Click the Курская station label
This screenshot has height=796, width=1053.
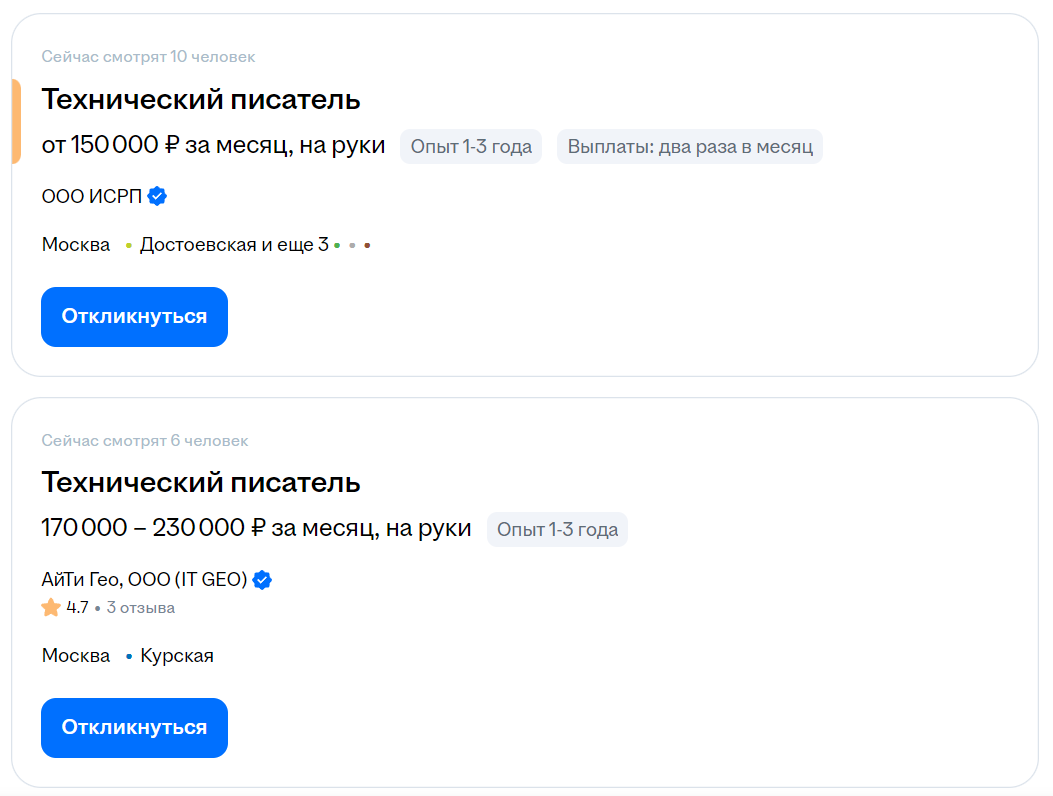tap(178, 655)
